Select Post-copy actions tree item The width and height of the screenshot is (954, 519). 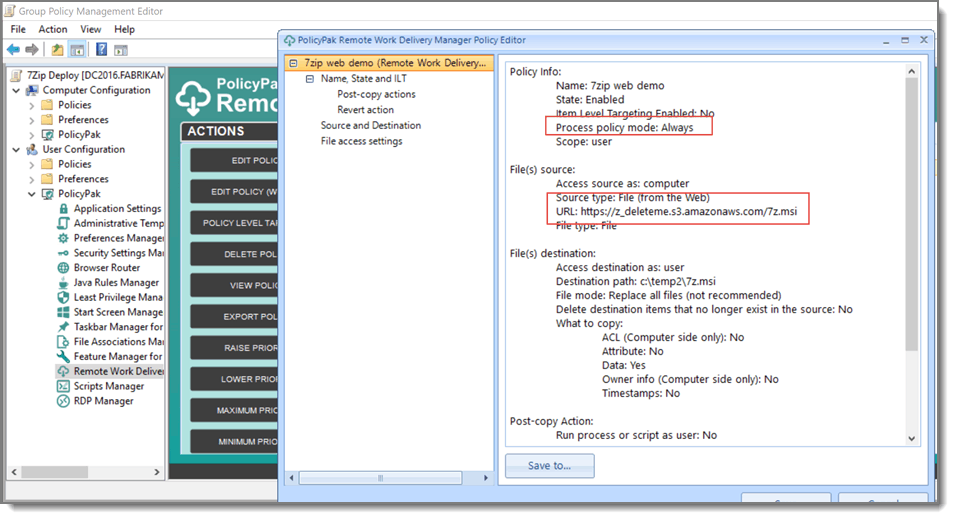click(377, 94)
